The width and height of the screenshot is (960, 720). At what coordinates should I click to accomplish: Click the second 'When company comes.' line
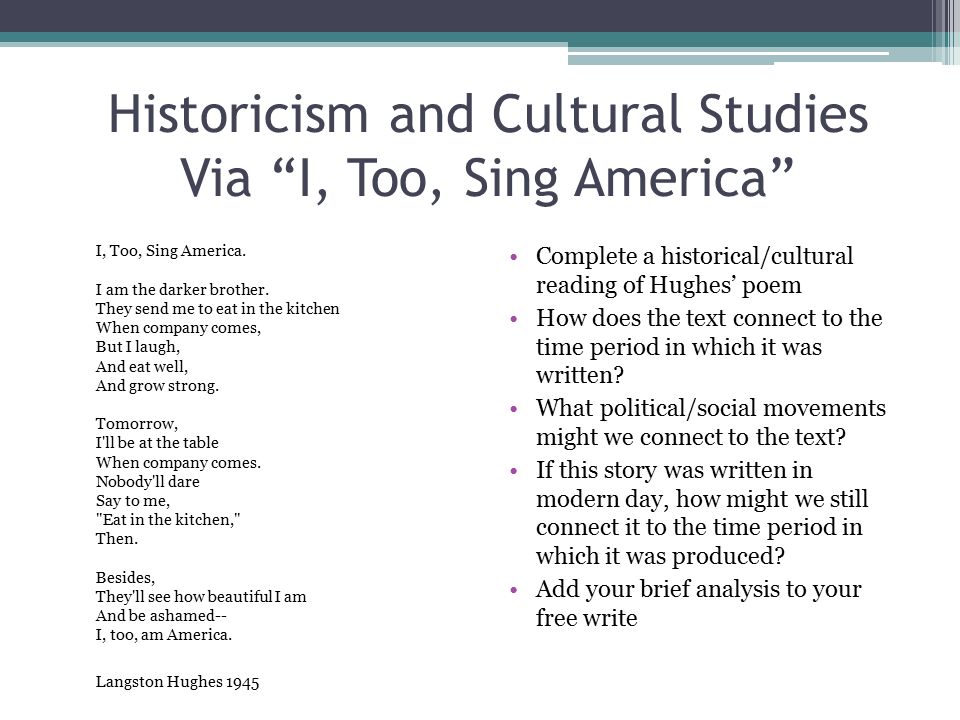tap(178, 463)
